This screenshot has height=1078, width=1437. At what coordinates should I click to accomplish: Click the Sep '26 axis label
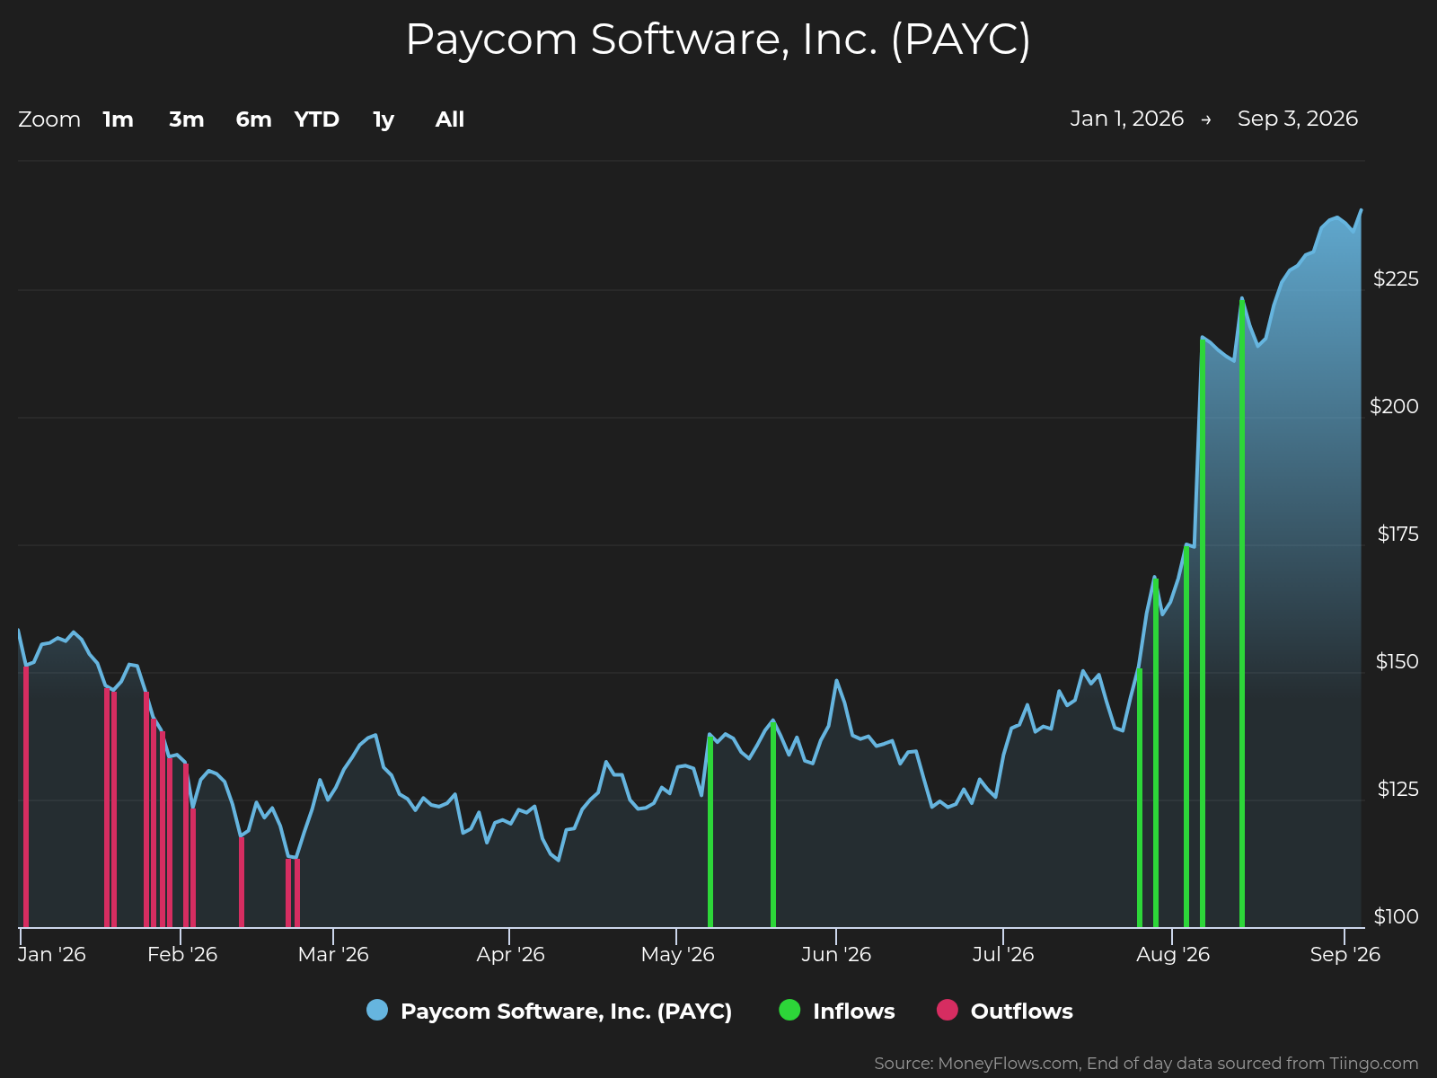tap(1345, 954)
